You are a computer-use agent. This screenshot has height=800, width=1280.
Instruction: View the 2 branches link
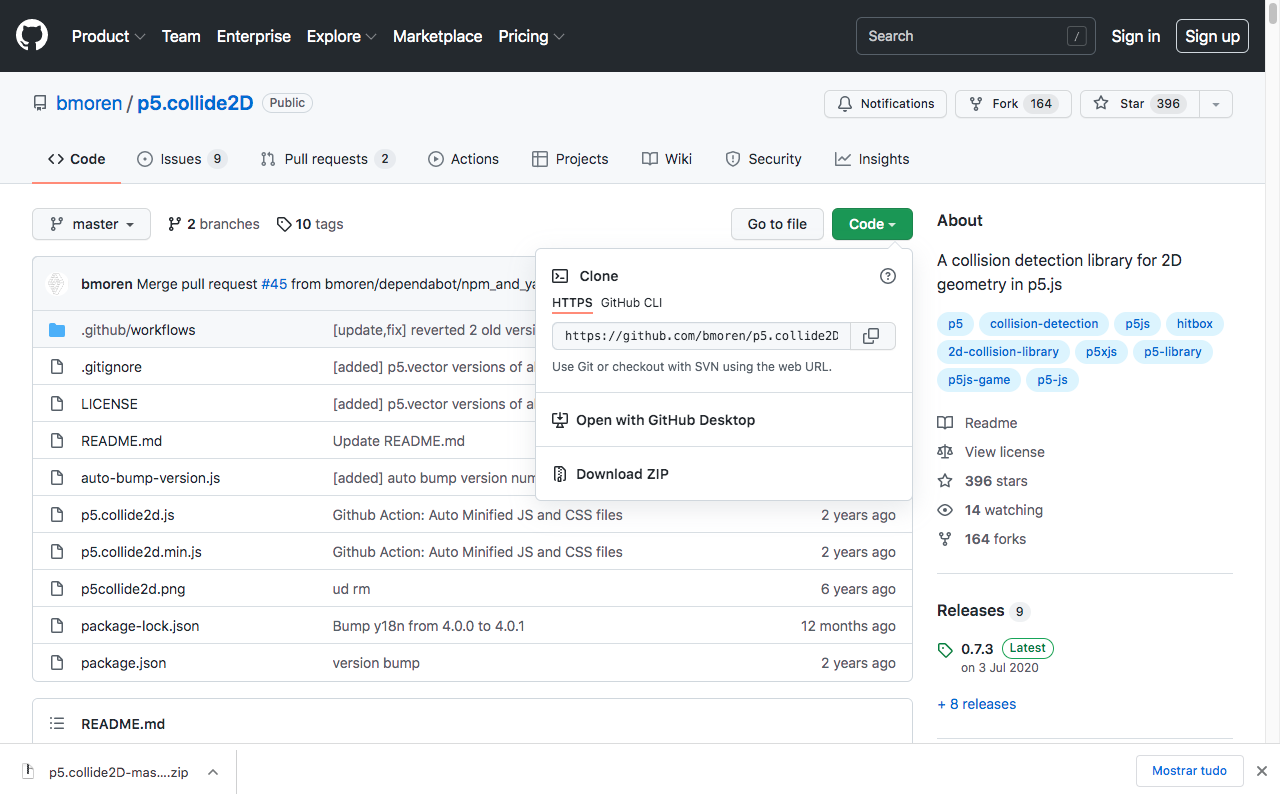tap(213, 224)
